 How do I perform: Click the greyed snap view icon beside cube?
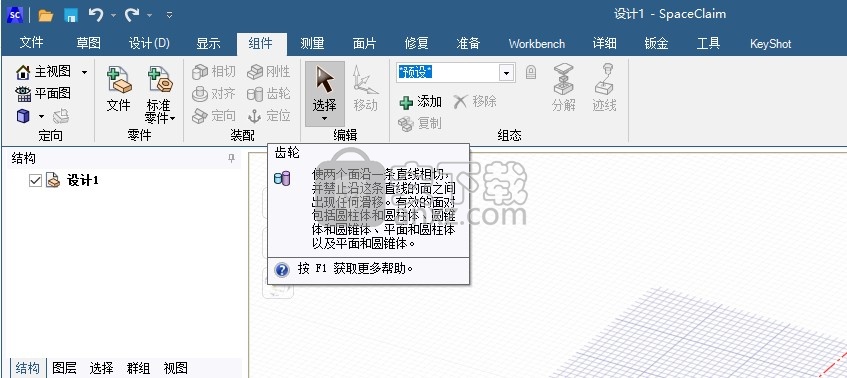(x=61, y=116)
